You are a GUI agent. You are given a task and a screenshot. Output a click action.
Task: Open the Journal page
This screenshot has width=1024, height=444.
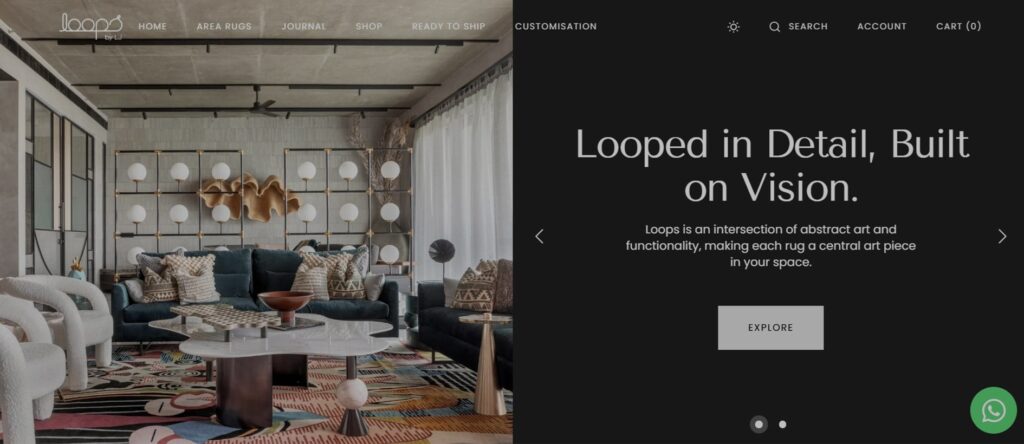[304, 27]
